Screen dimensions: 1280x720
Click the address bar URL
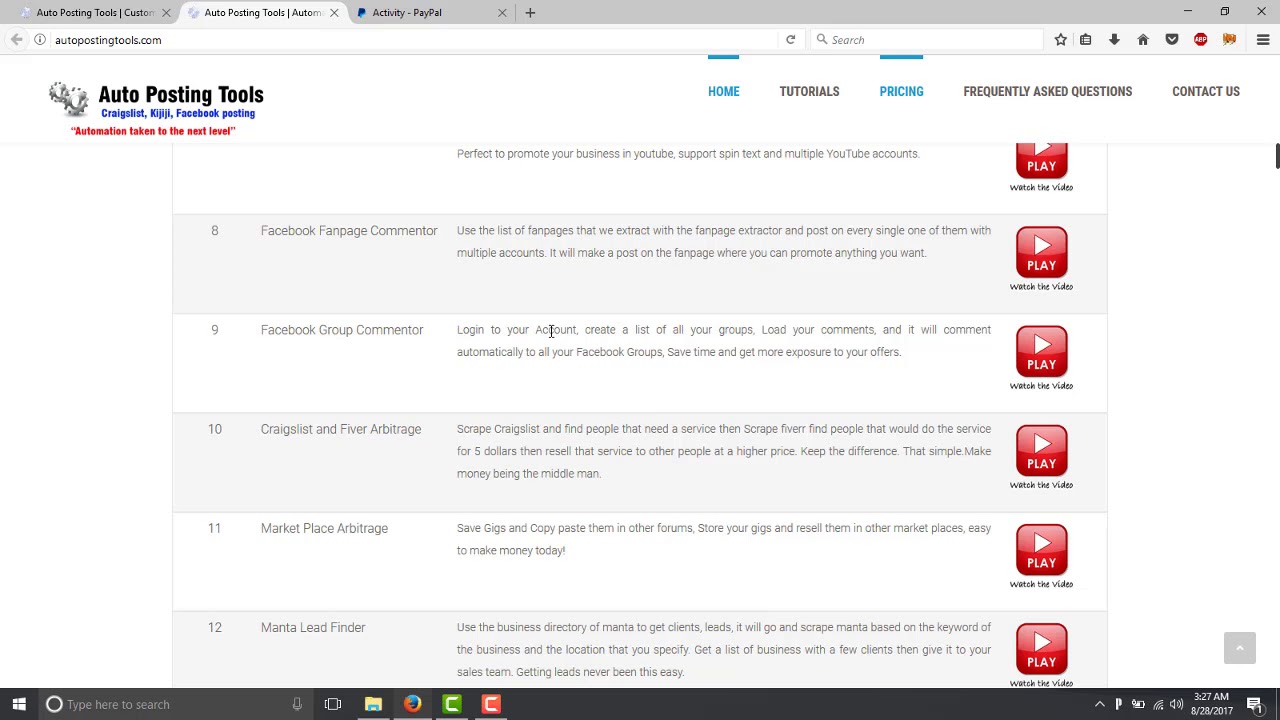coord(108,40)
